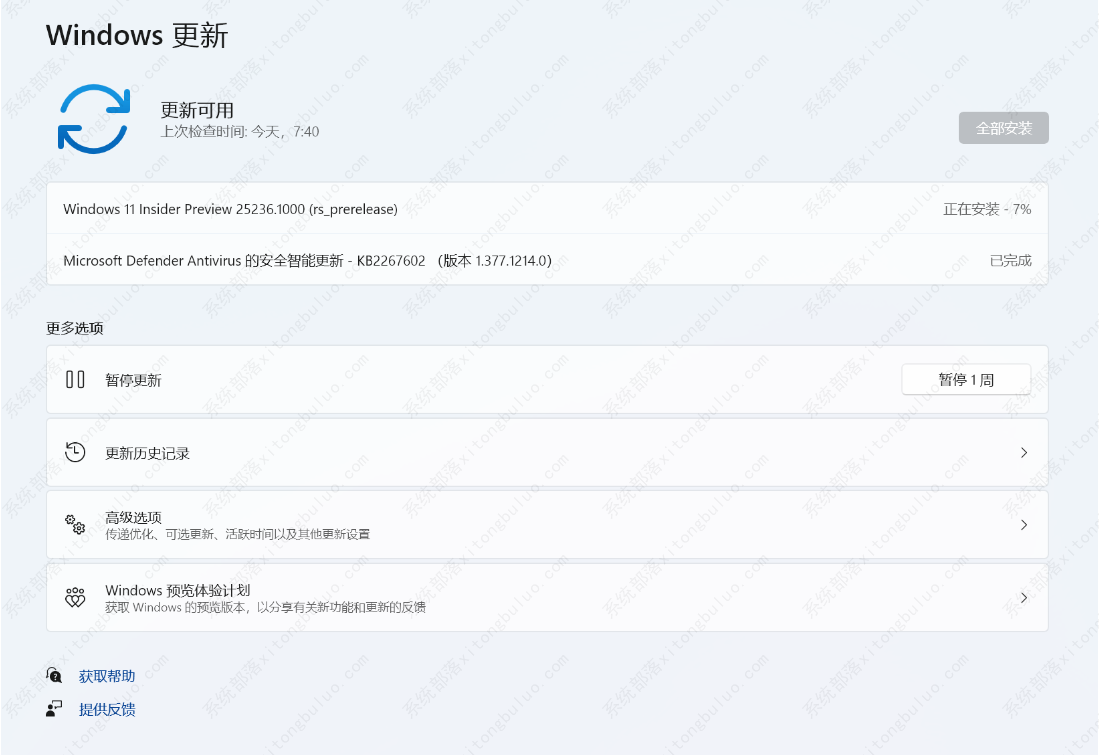The height and width of the screenshot is (755, 1099).
Task: Click the gears icon next to 高级选项
Action: [75, 525]
